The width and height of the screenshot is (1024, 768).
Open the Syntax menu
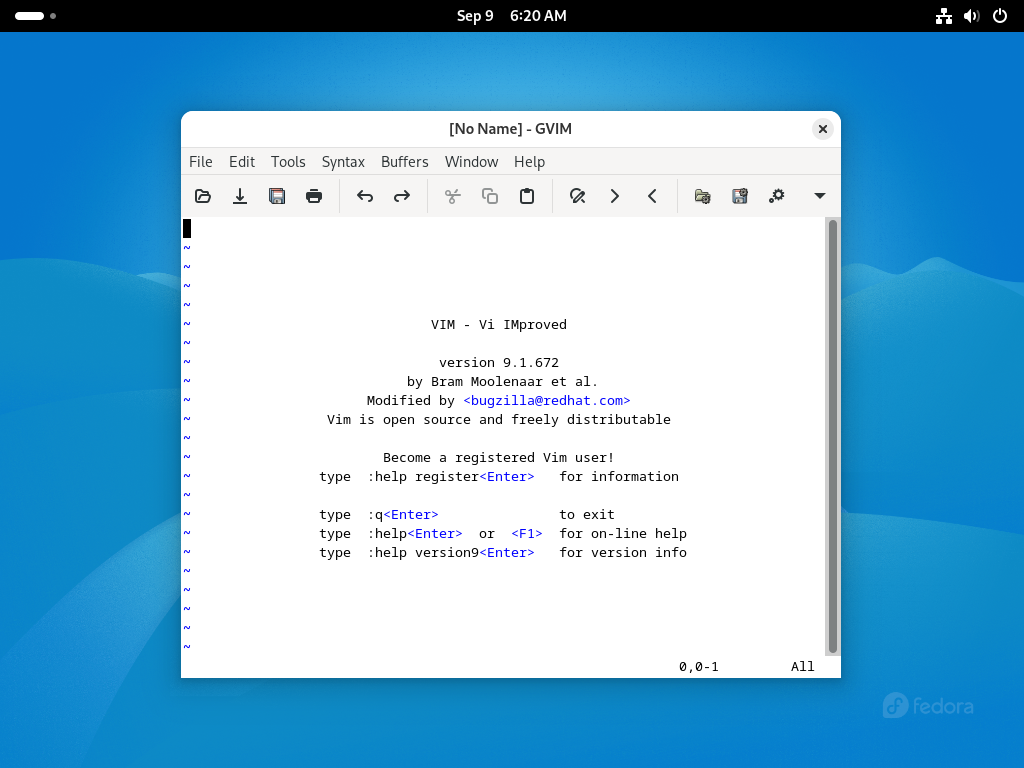(343, 162)
